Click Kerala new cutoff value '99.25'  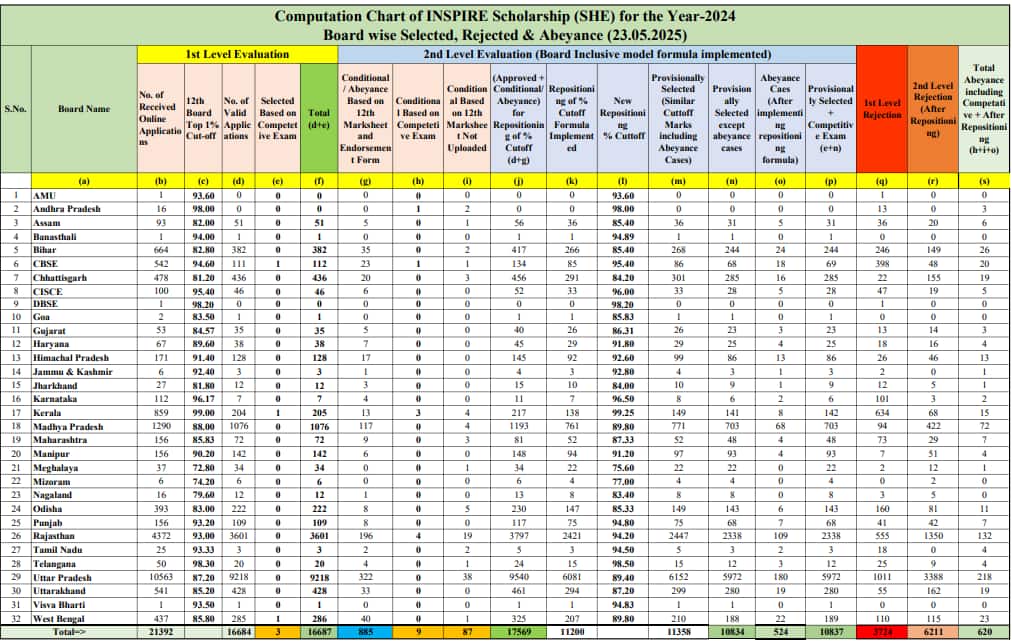[623, 412]
